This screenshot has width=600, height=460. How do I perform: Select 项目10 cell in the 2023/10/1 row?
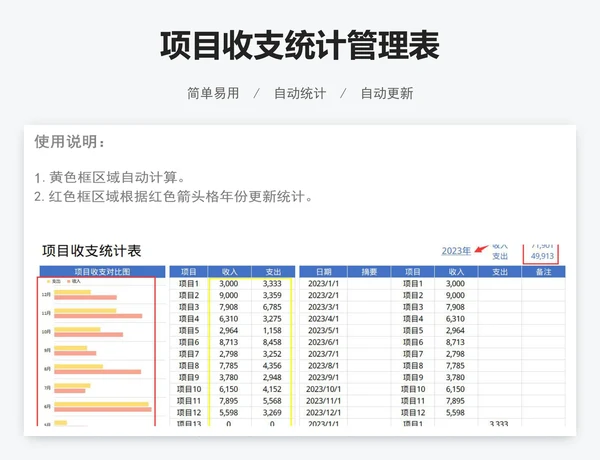tap(412, 389)
